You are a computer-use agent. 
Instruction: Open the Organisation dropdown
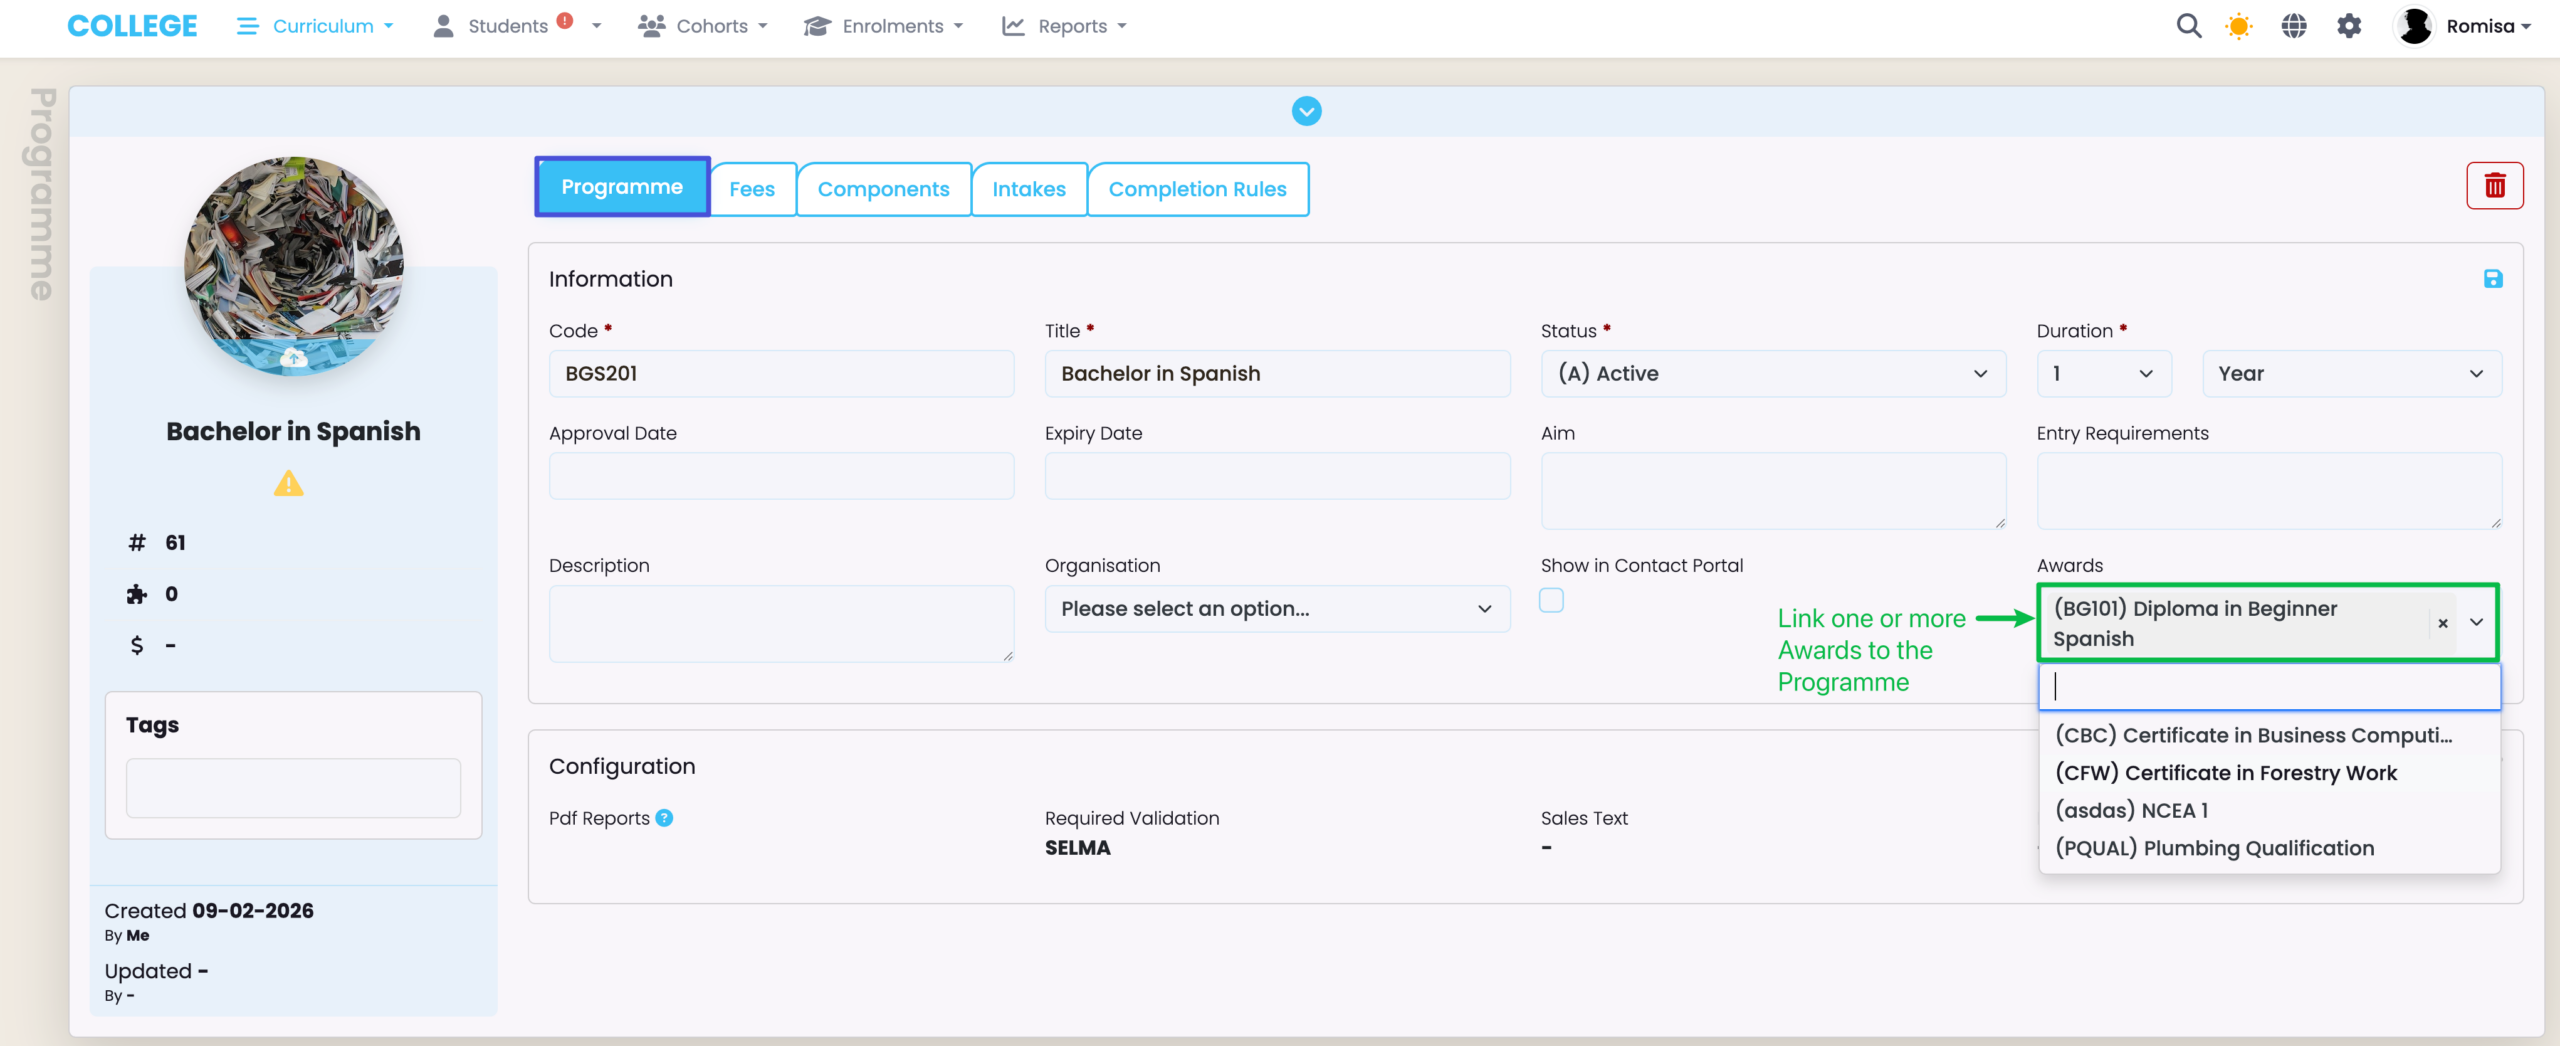tap(1276, 609)
